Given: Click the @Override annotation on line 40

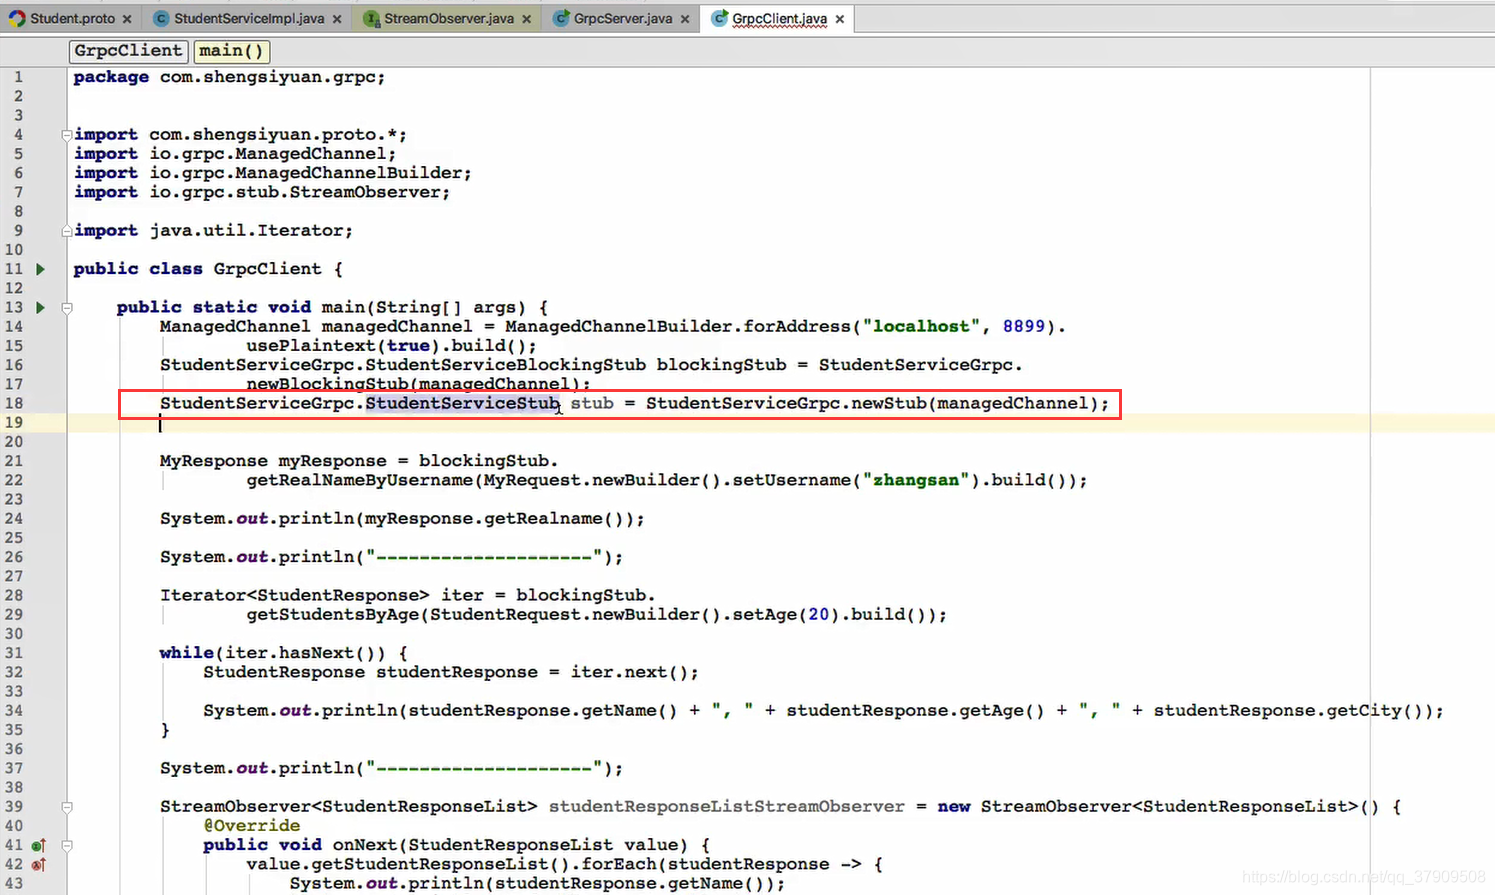Looking at the screenshot, I should 251,826.
